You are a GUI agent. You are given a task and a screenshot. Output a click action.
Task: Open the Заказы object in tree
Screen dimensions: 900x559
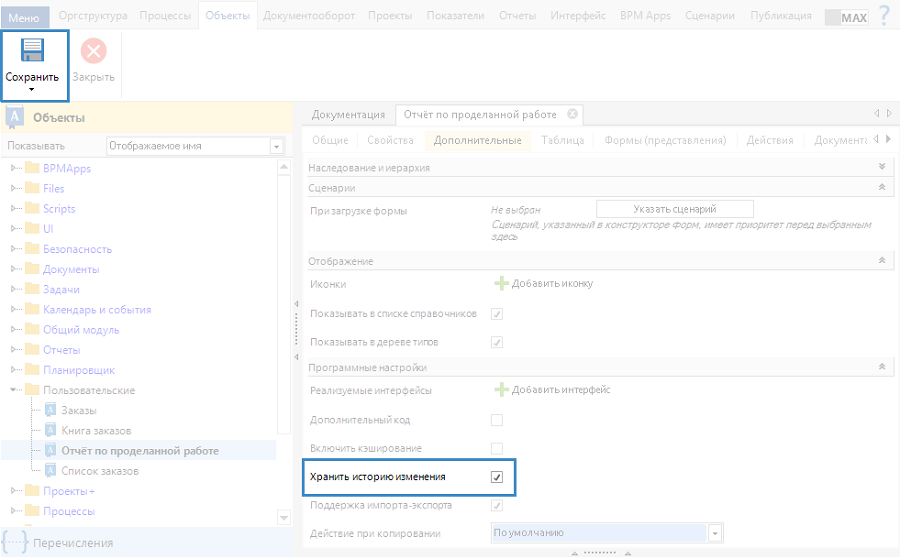pos(79,410)
